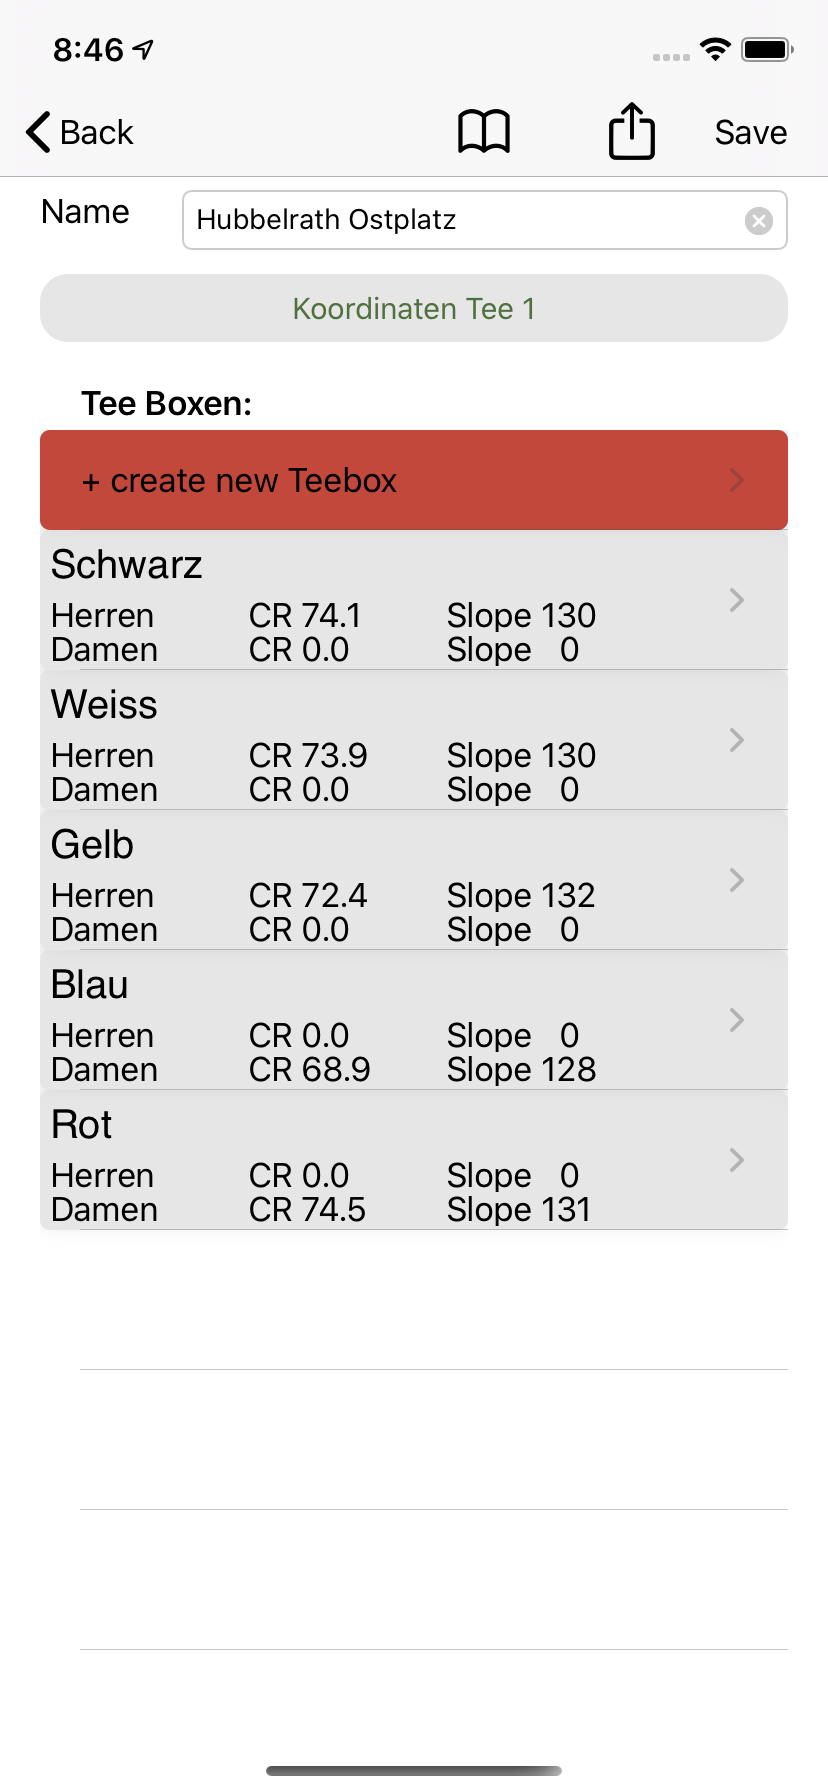
Task: Save the course details
Action: tap(750, 132)
